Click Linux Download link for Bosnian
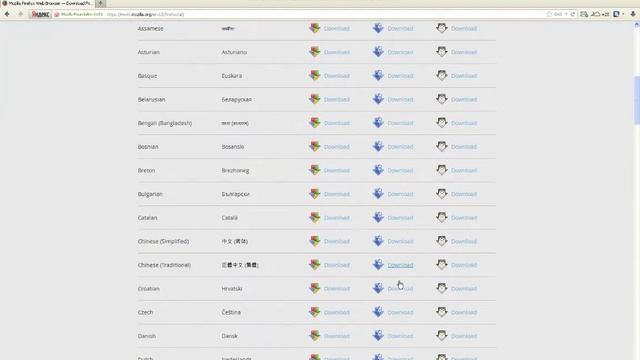This screenshot has width=640, height=360. tap(464, 147)
